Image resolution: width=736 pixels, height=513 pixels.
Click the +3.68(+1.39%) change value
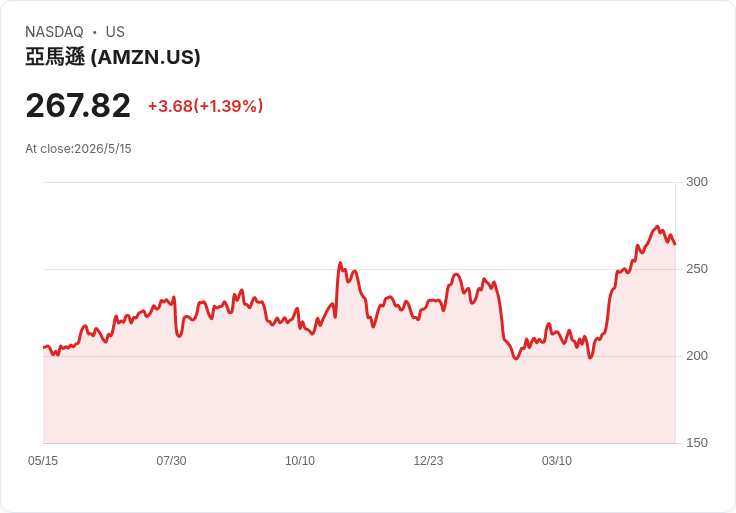[205, 106]
